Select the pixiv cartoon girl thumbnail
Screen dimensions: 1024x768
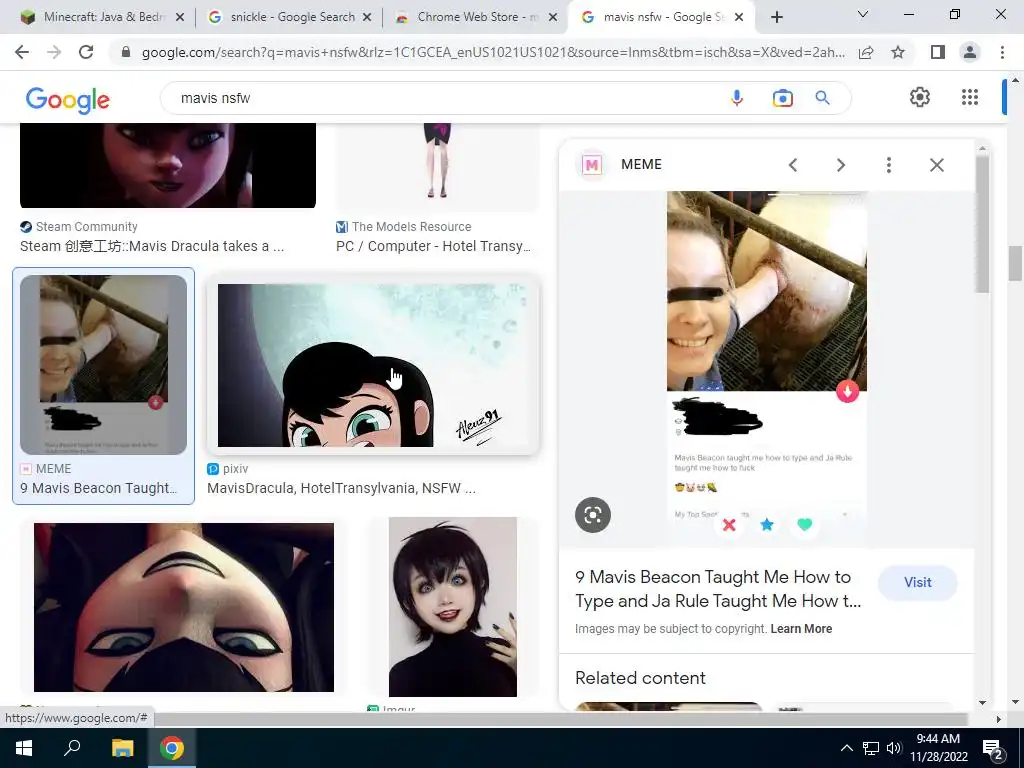373,365
